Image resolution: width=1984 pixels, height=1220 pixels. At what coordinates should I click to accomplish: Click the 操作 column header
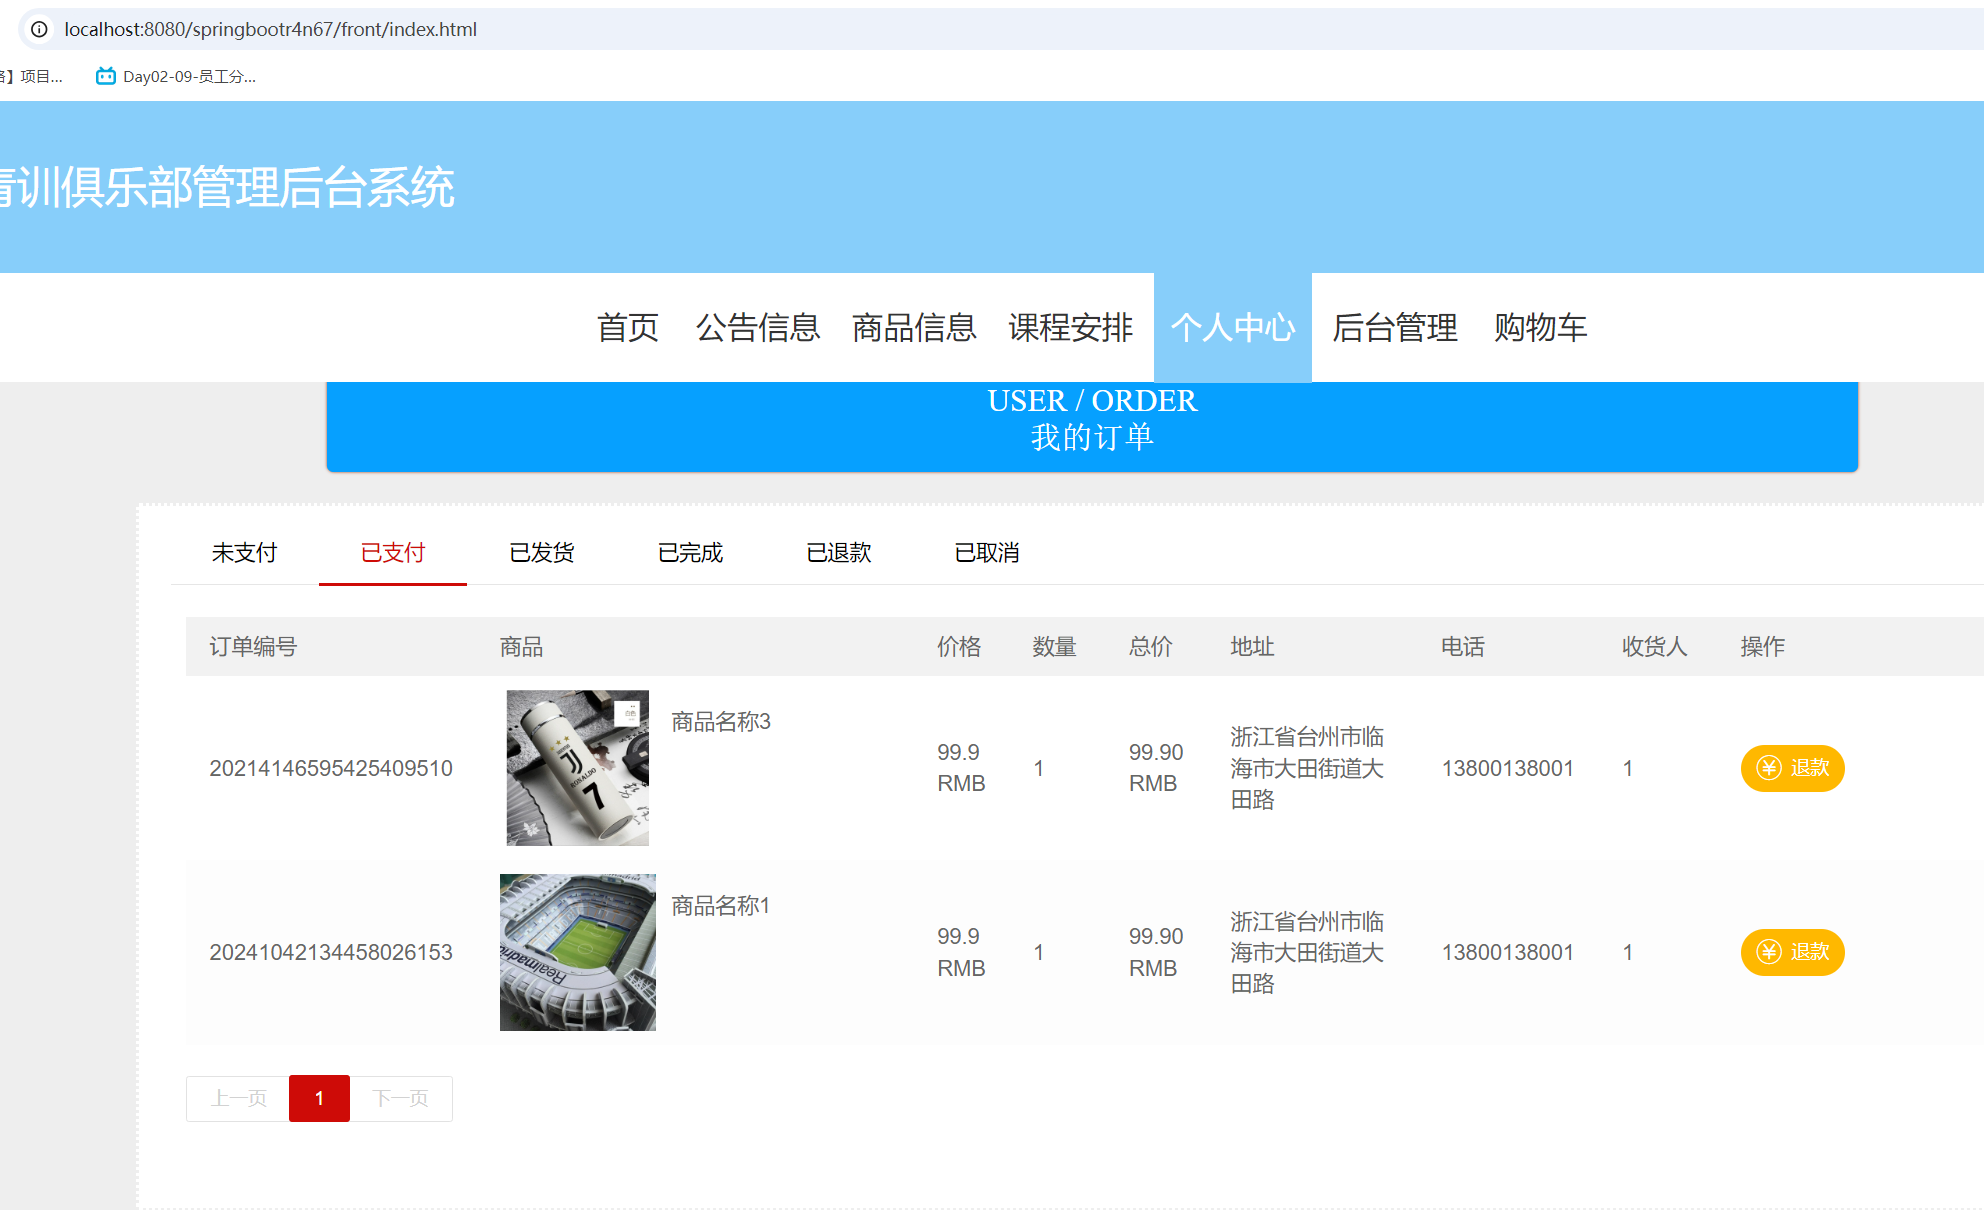[x=1763, y=646]
